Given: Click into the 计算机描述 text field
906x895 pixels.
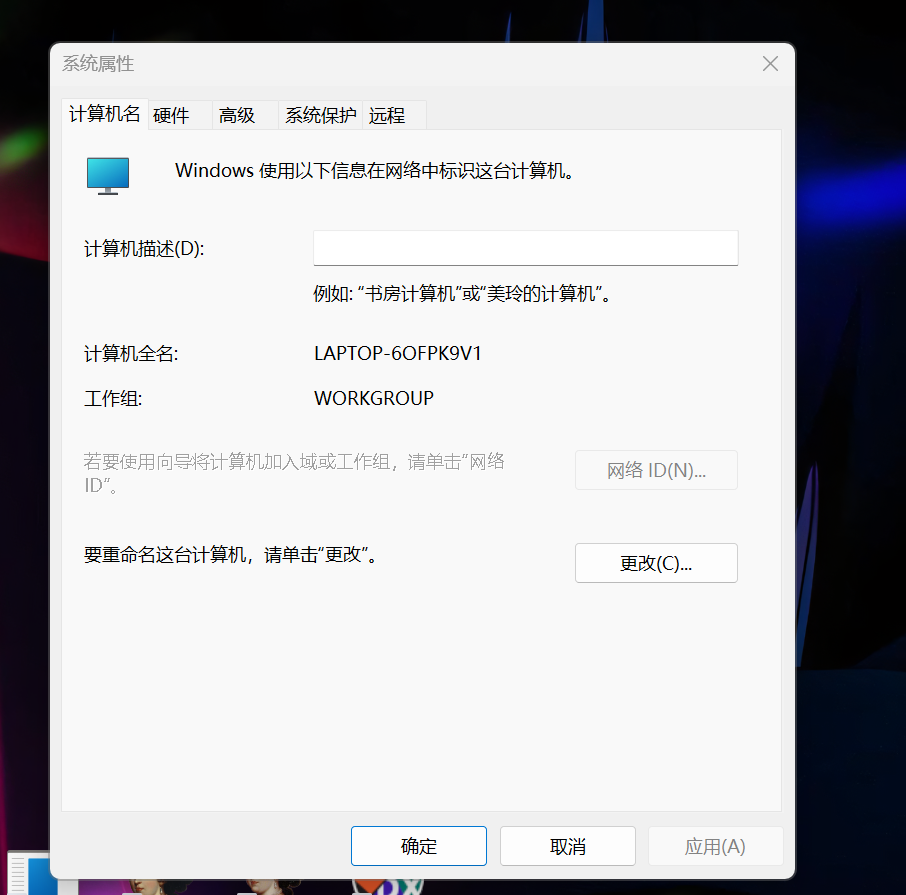Looking at the screenshot, I should point(525,248).
